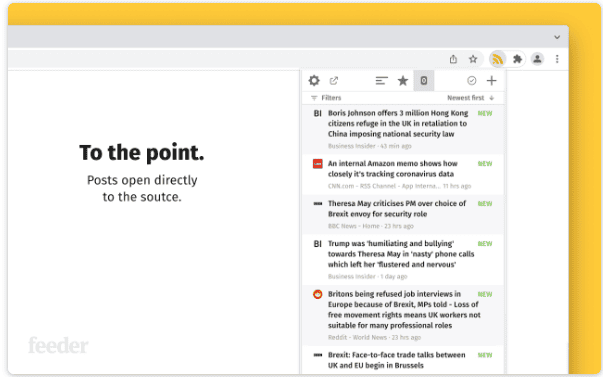Click NEW badge on Theresa May post
This screenshot has width=603, height=377.
tap(485, 204)
